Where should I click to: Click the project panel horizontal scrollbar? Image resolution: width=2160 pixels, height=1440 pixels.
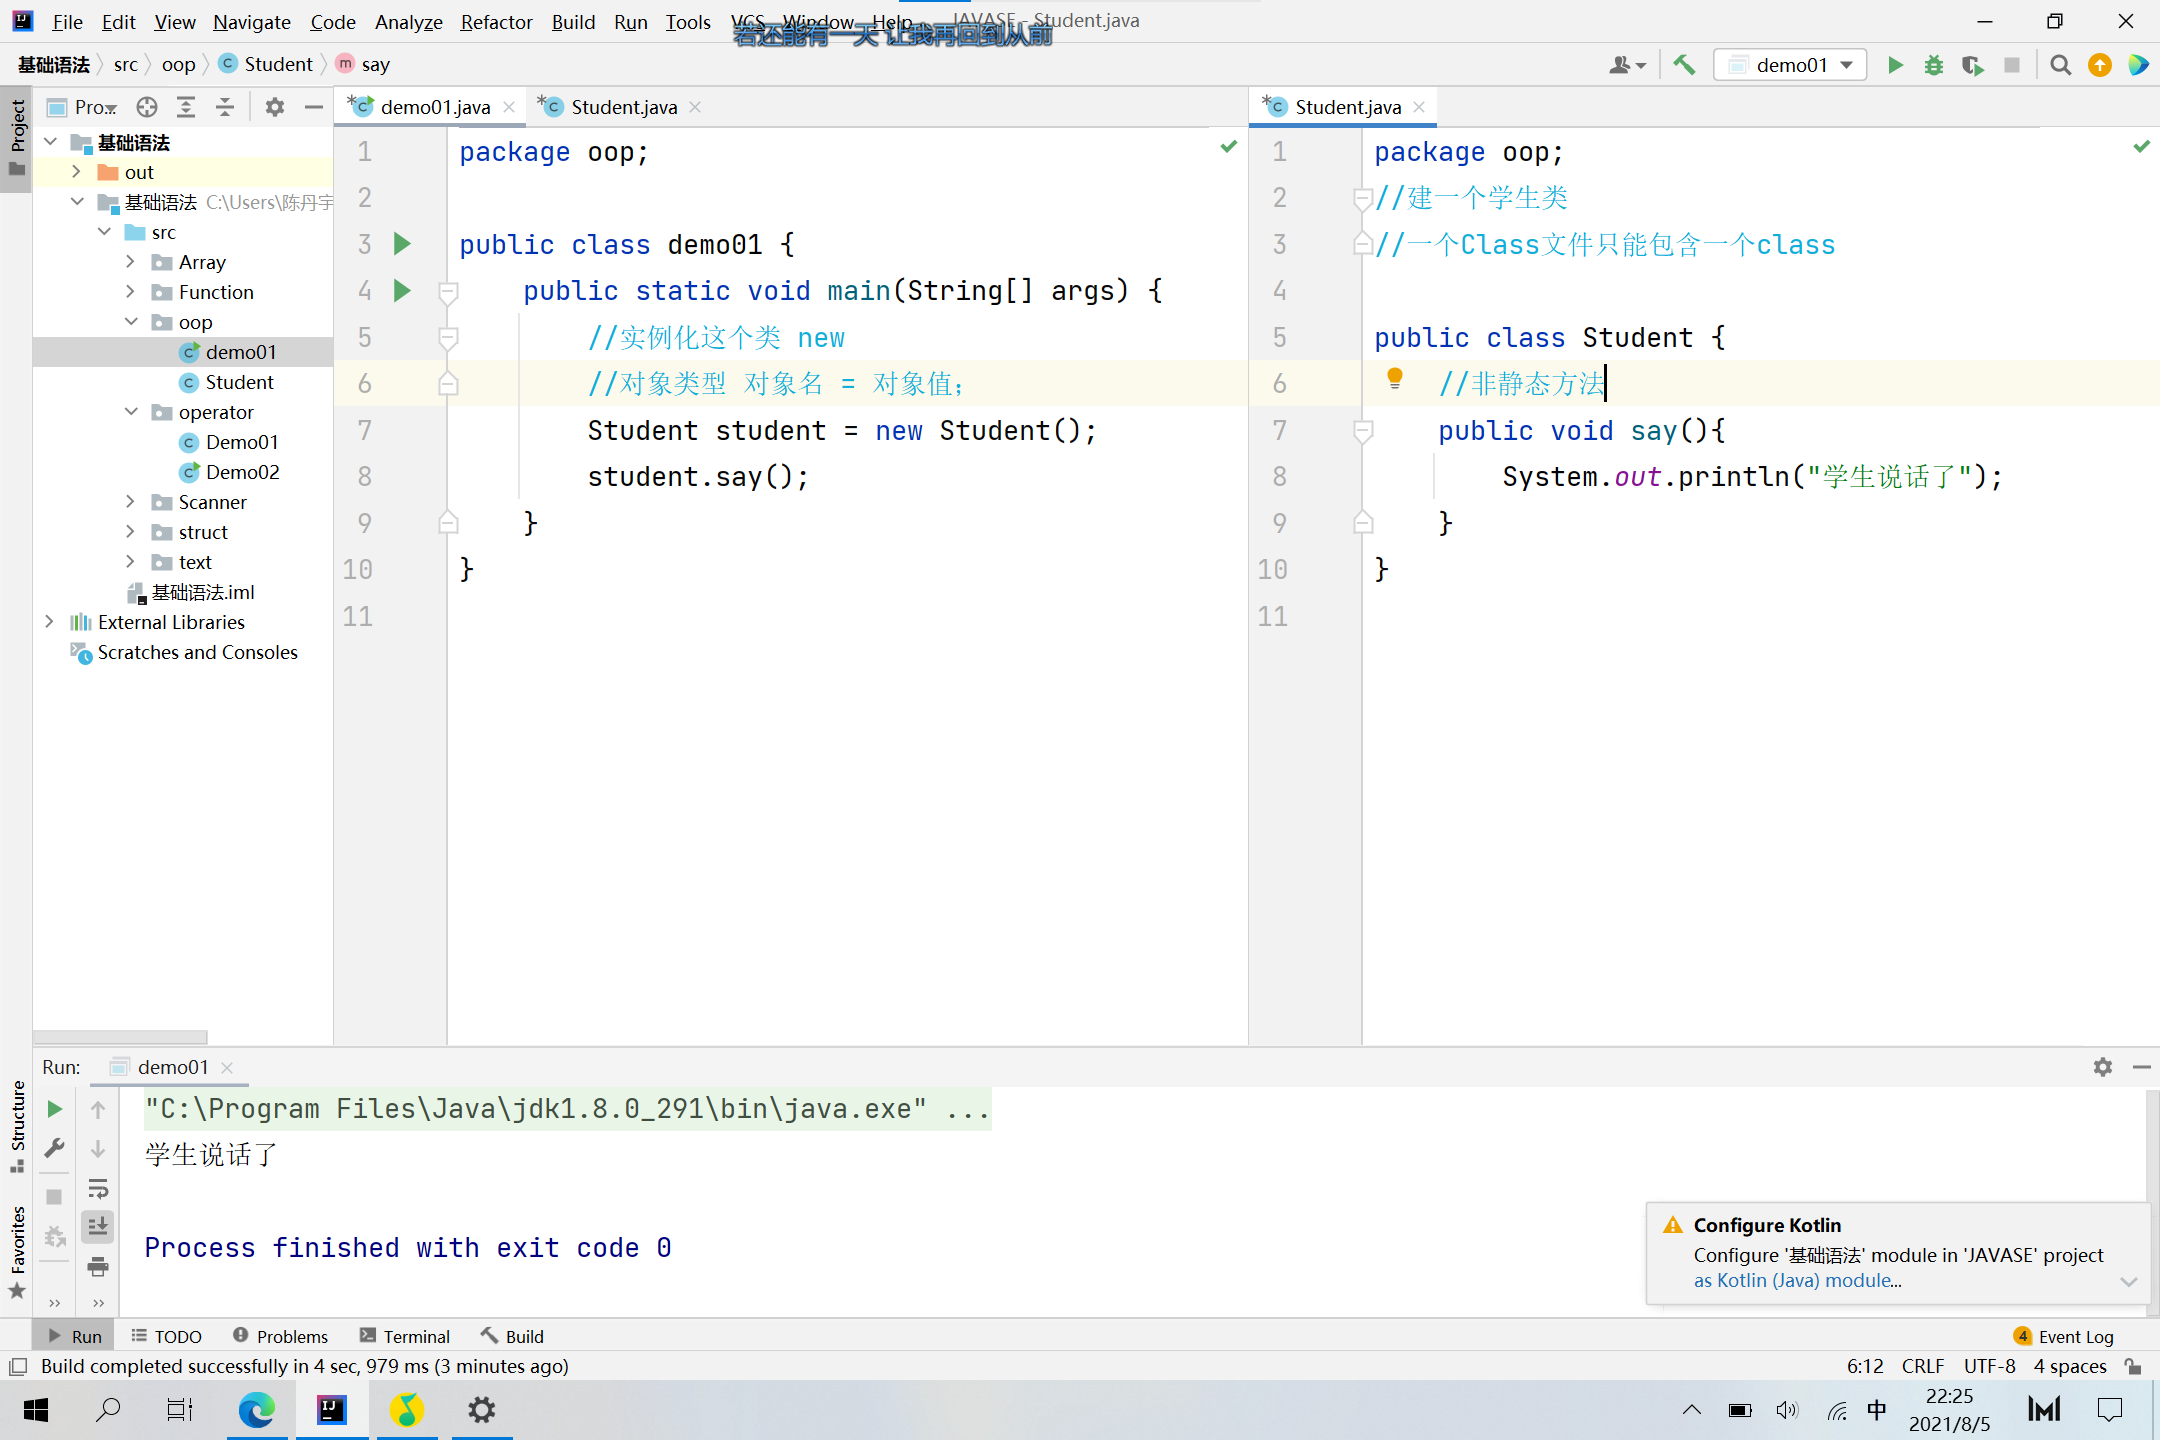click(x=120, y=1037)
